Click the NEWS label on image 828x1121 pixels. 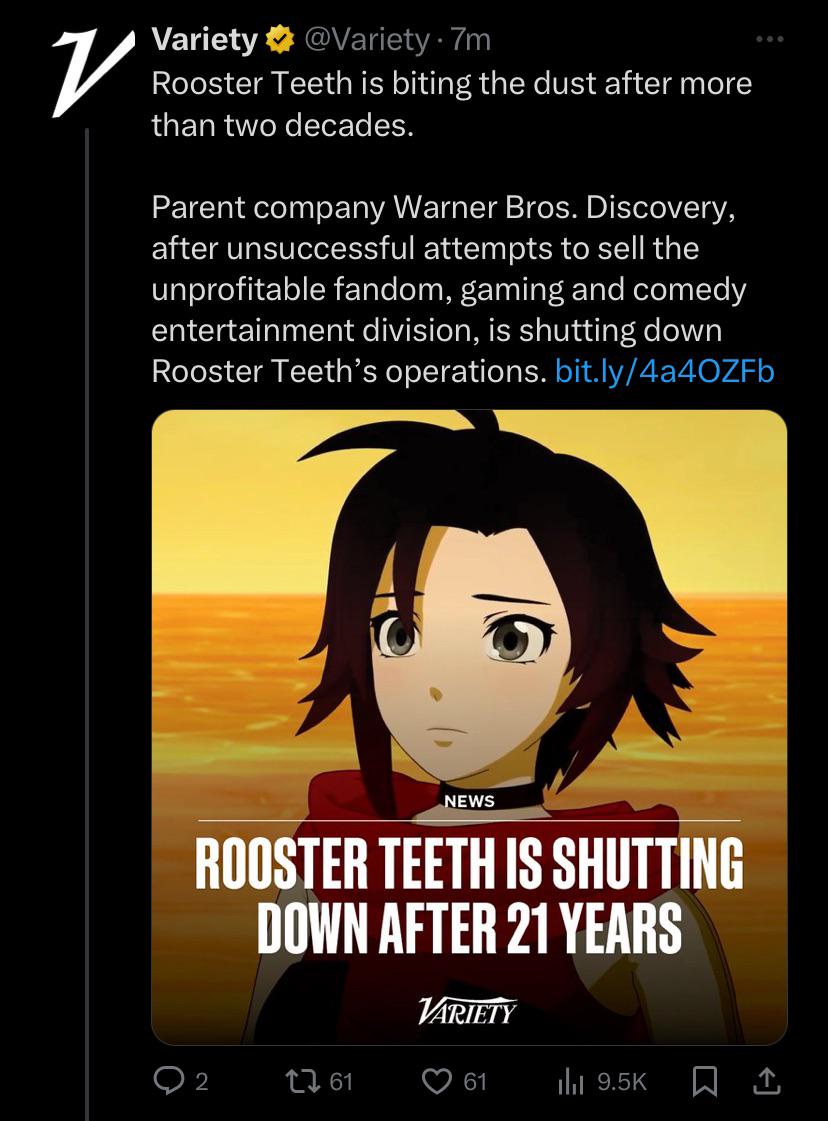469,801
